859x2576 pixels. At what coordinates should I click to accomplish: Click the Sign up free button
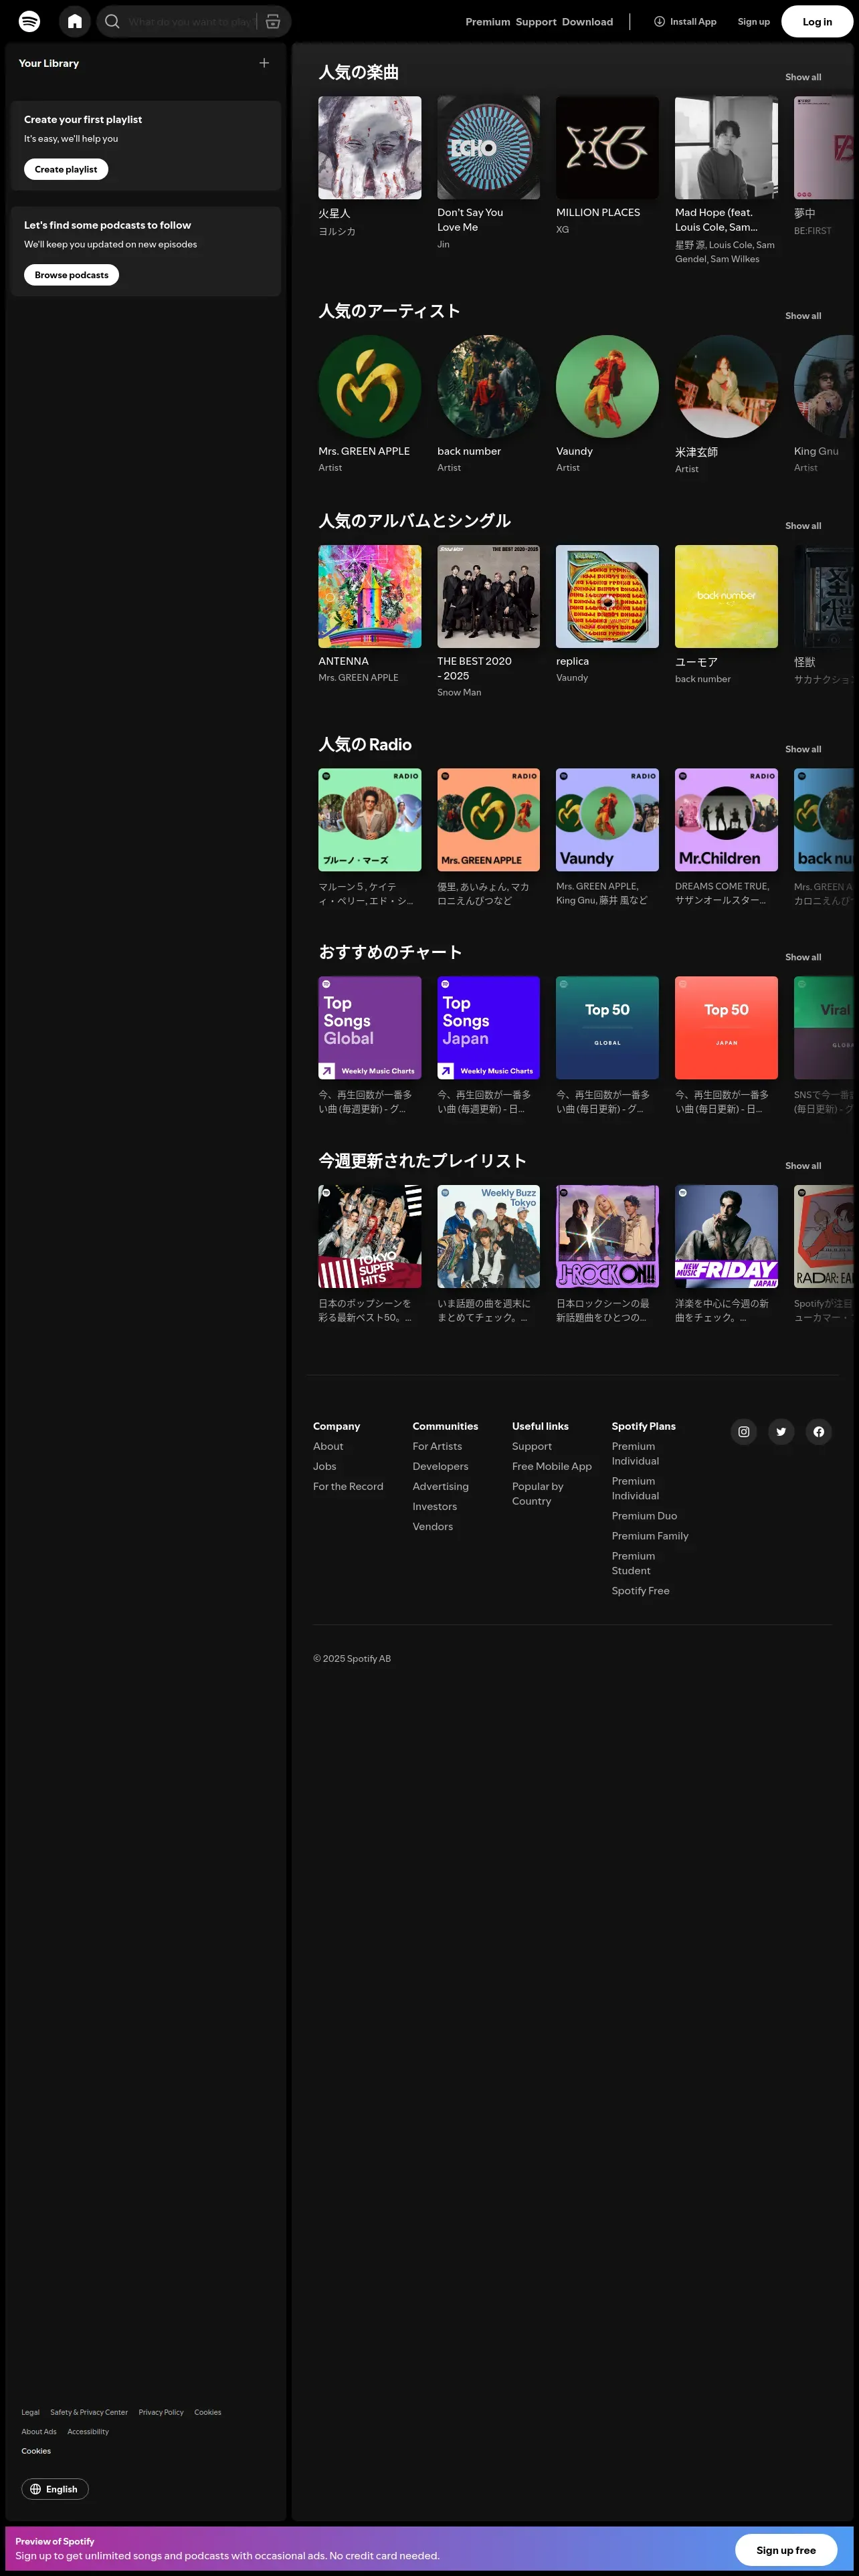click(786, 2550)
